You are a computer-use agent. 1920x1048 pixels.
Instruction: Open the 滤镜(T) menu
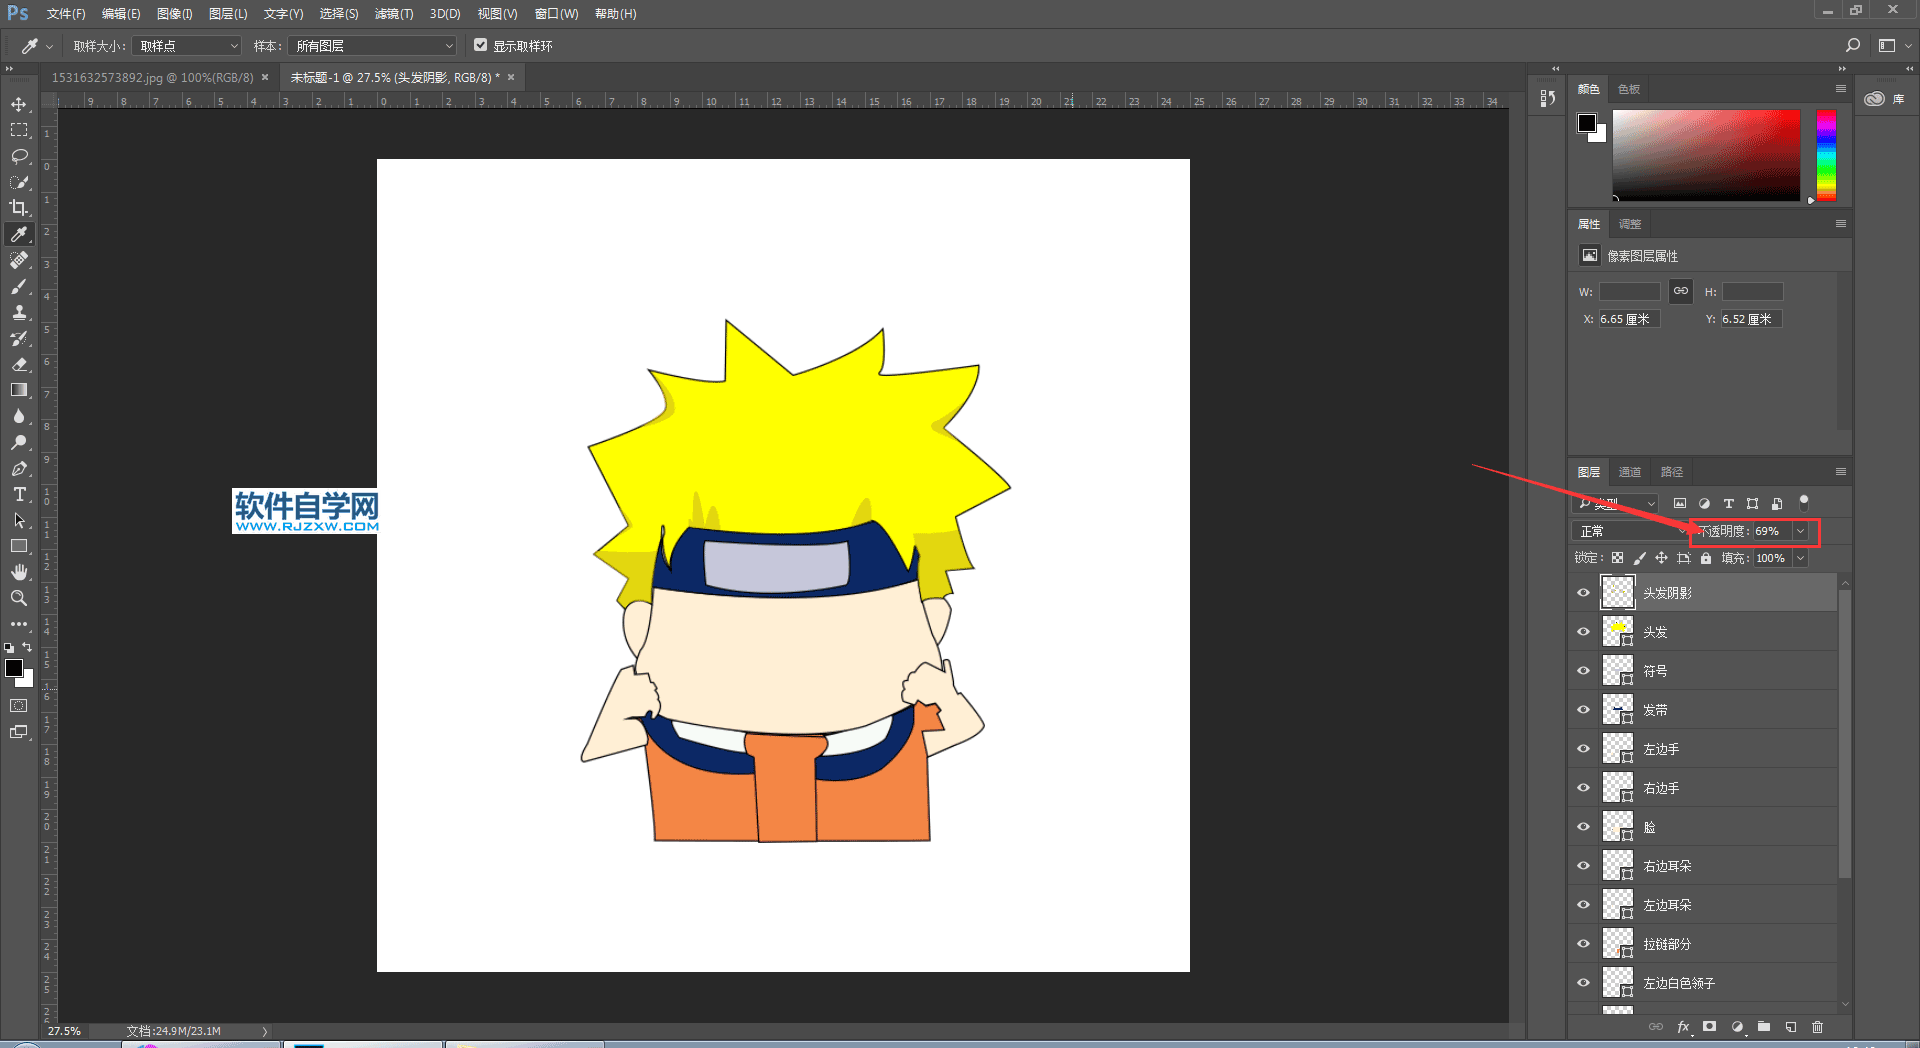(x=393, y=14)
